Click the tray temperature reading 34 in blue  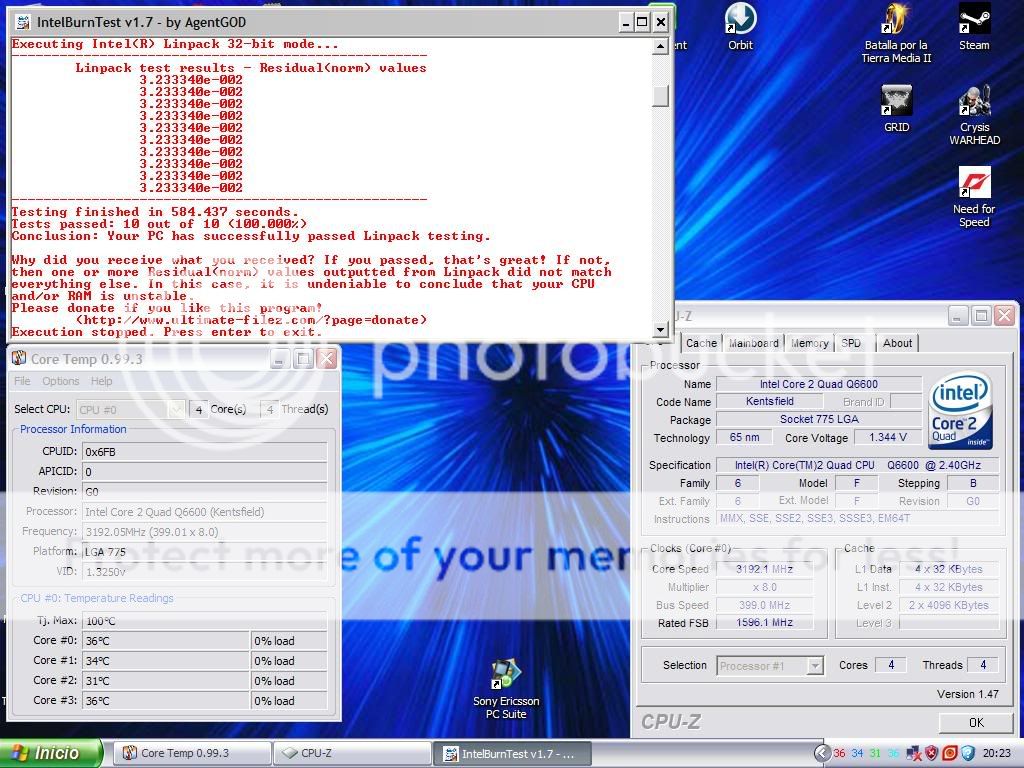[x=857, y=753]
